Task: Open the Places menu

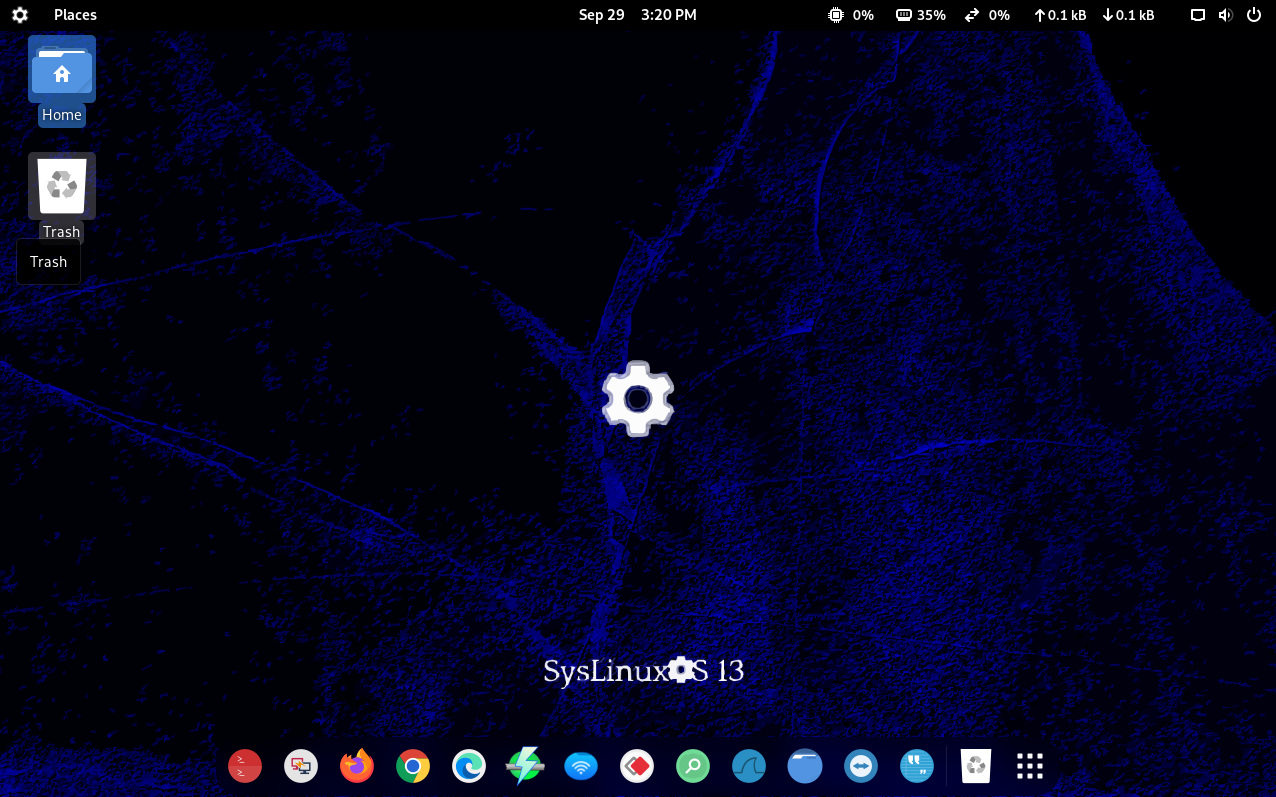Action: [75, 15]
